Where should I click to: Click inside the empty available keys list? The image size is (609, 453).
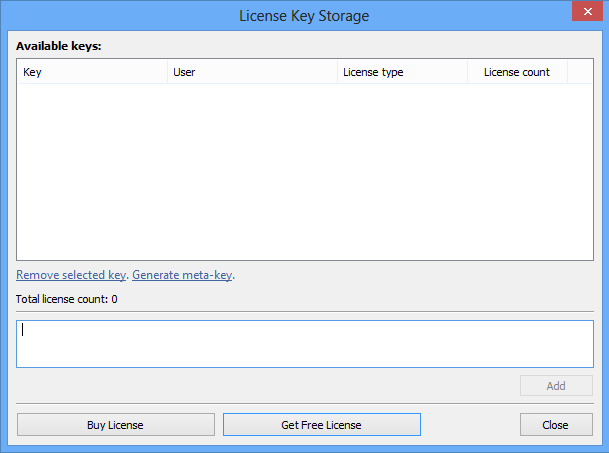[x=304, y=170]
